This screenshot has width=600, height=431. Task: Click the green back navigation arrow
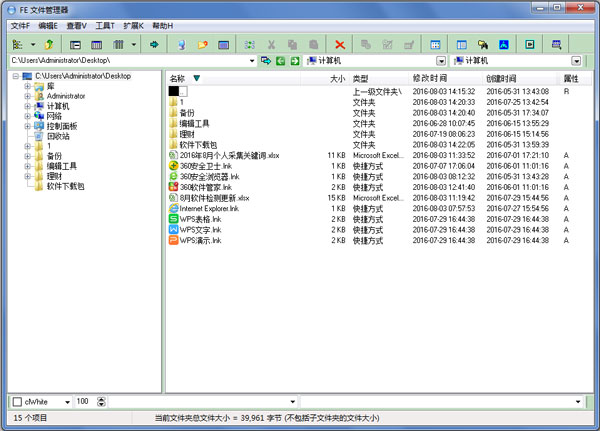click(x=281, y=61)
